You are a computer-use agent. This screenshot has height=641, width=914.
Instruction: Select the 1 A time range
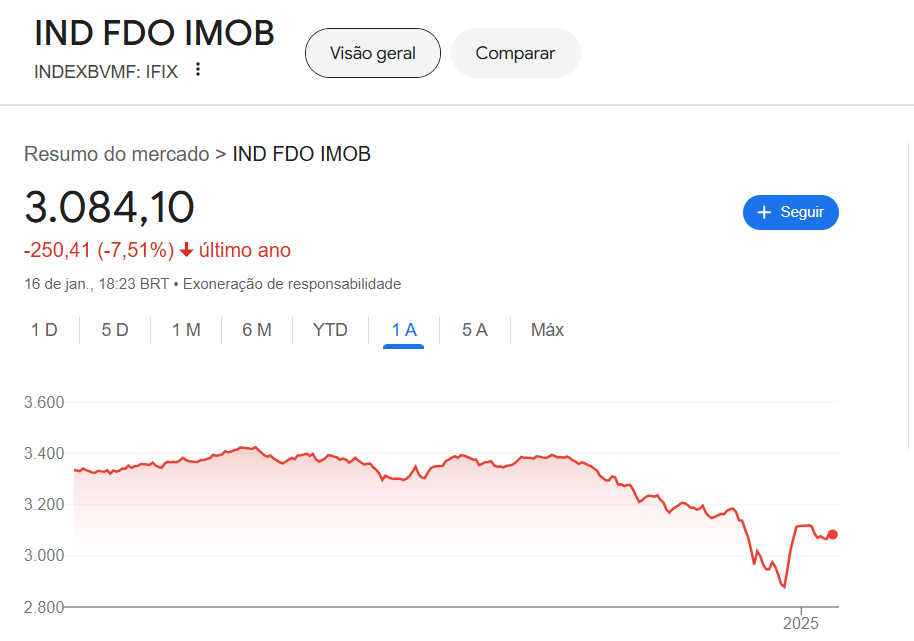click(x=404, y=330)
